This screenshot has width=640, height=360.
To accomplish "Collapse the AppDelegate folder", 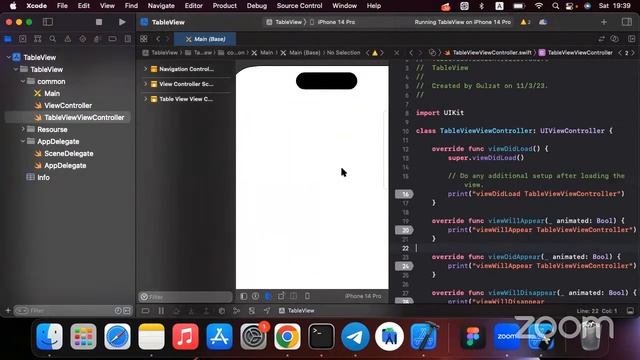I will point(23,142).
